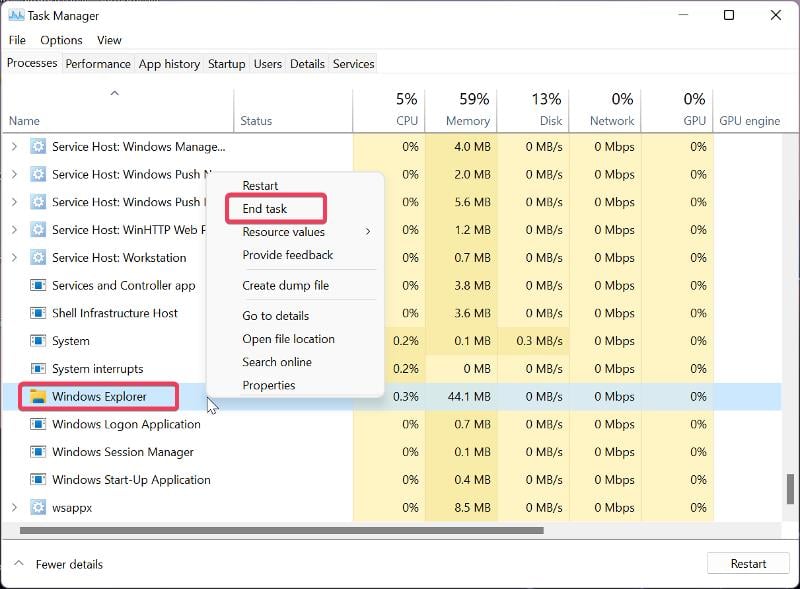Click the Windows Logon Application icon
The width and height of the screenshot is (800, 589).
(38, 424)
